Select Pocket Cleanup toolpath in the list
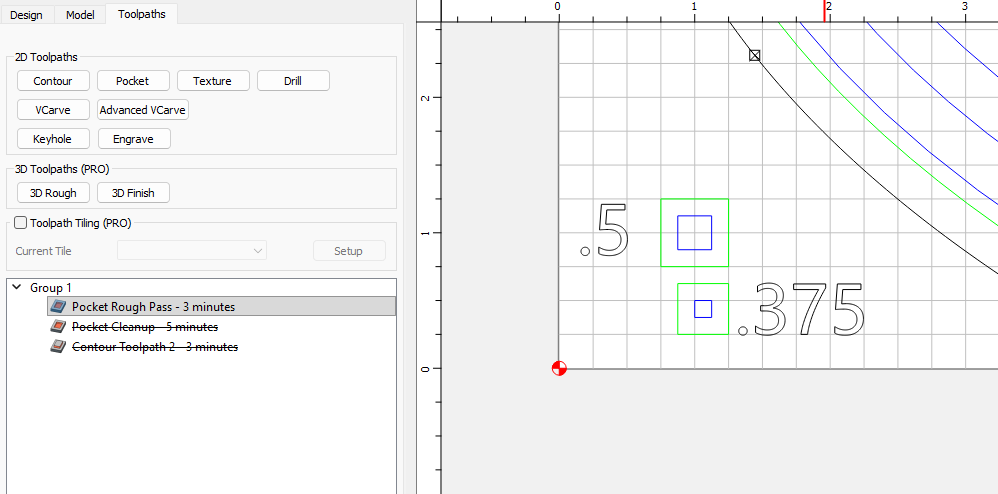Image resolution: width=998 pixels, height=494 pixels. coord(145,327)
